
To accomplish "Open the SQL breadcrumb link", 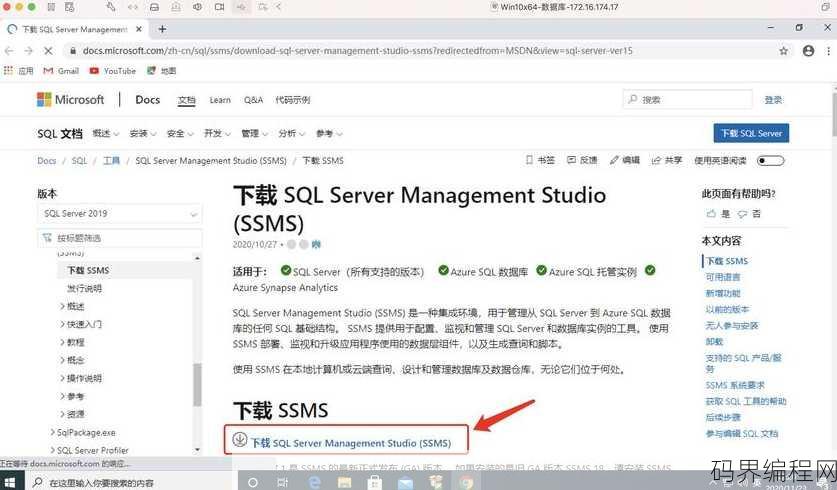I will pos(79,161).
